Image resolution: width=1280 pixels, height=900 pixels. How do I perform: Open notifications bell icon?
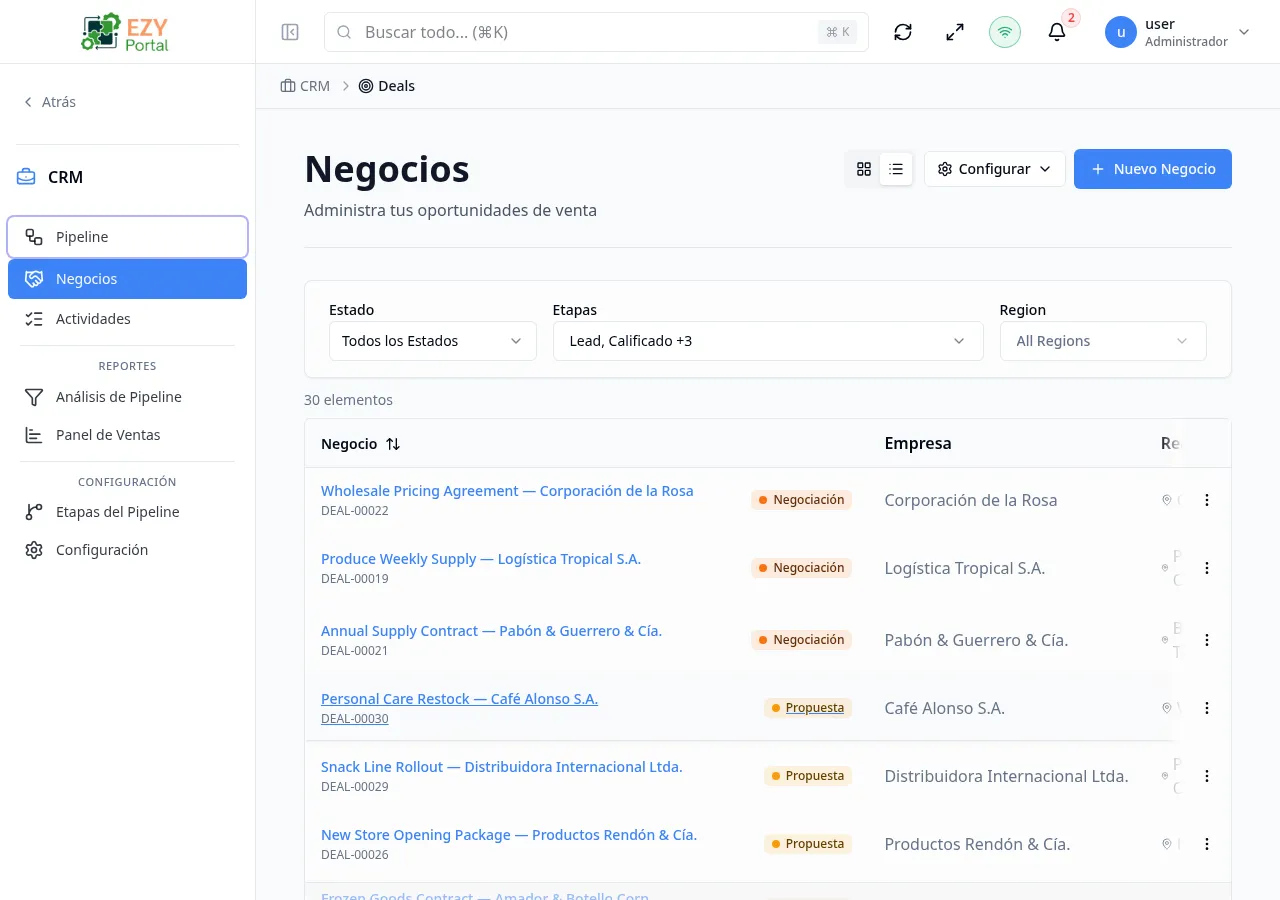(1057, 32)
